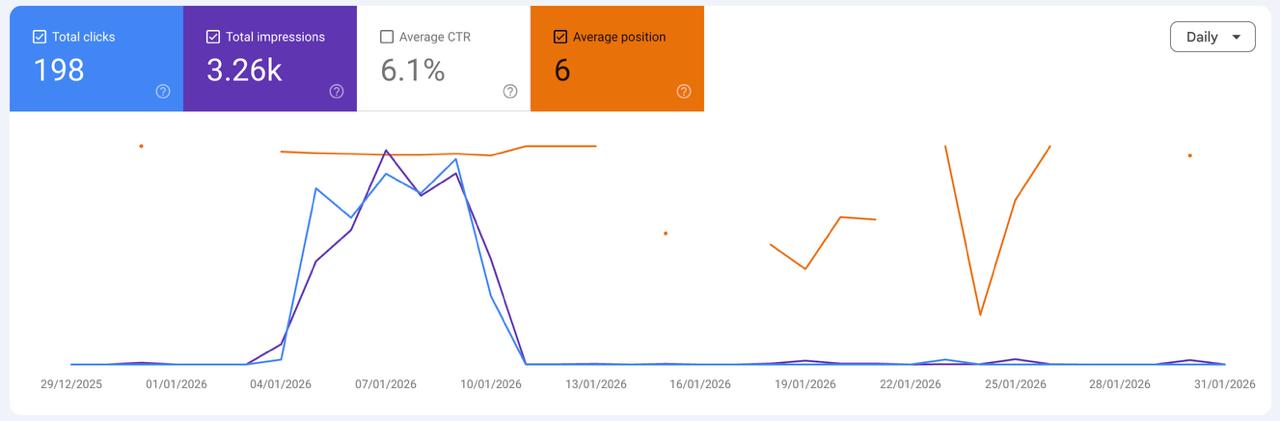Uncheck the Total clicks checkbox
1280x421 pixels.
tap(40, 37)
